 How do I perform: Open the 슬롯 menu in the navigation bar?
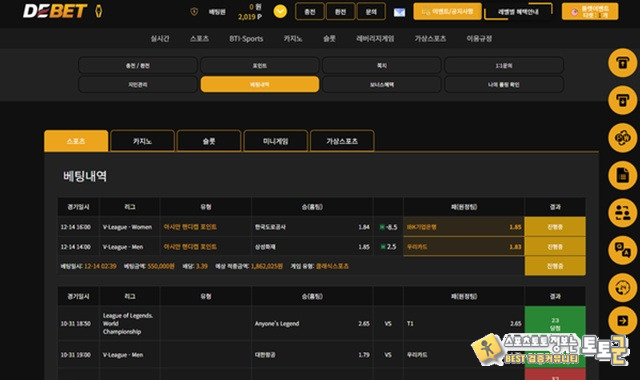329,38
